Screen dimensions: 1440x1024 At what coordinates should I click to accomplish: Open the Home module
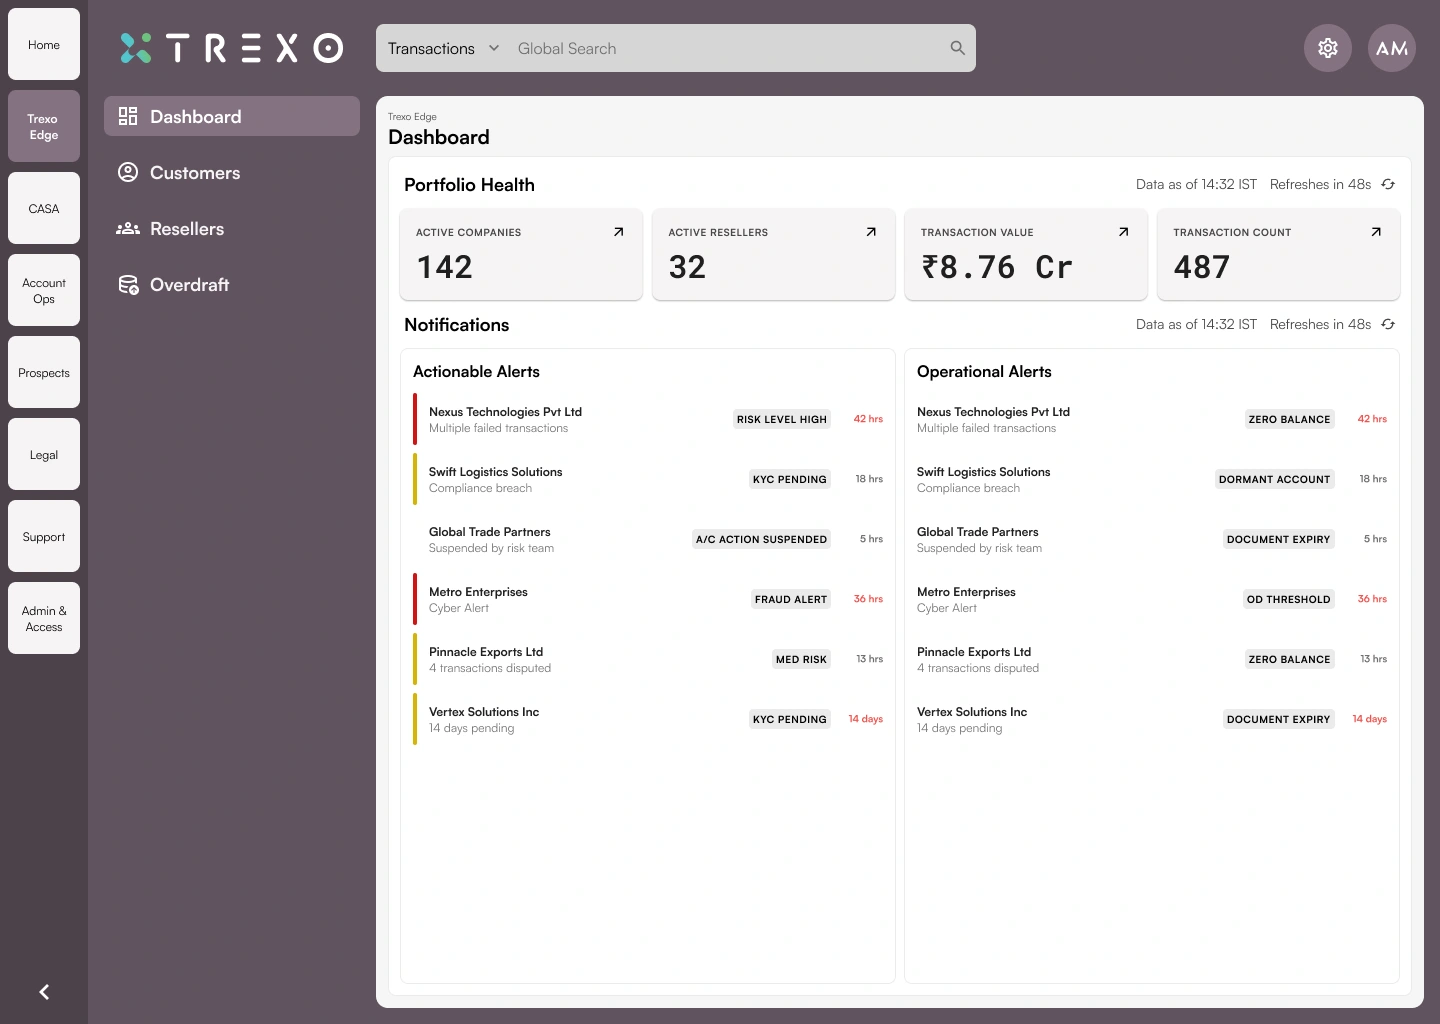(44, 44)
